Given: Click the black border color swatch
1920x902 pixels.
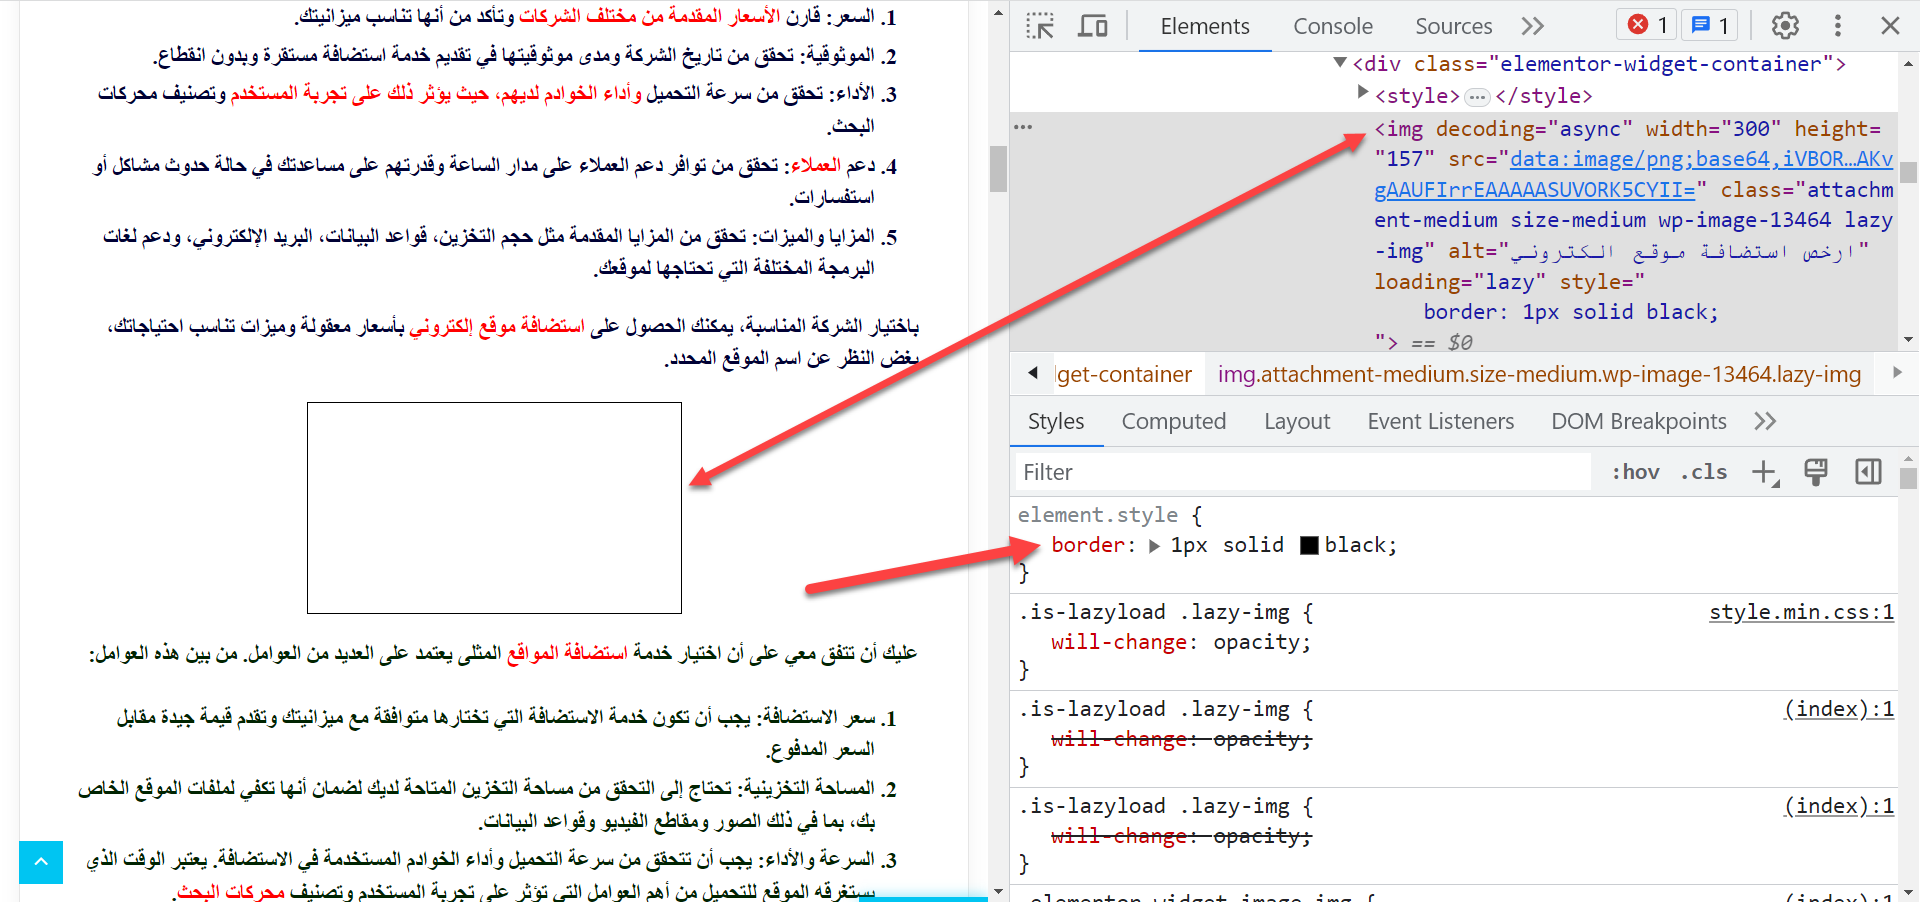Looking at the screenshot, I should tap(1309, 546).
